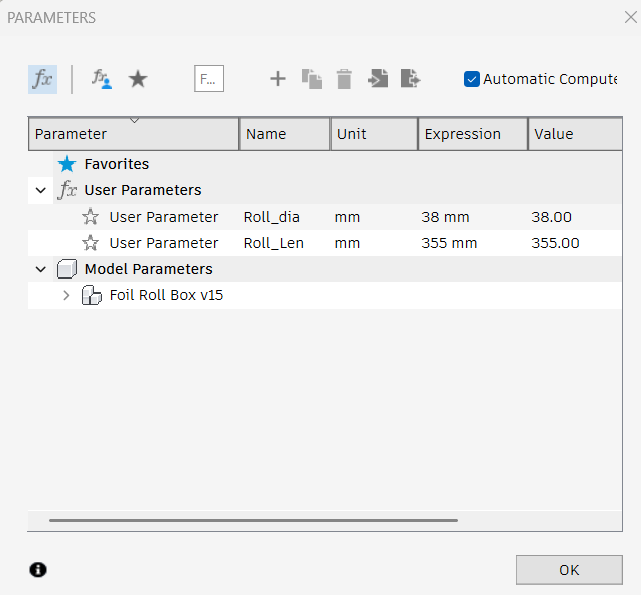
Task: Click the Roll_Len name cell
Action: [273, 243]
